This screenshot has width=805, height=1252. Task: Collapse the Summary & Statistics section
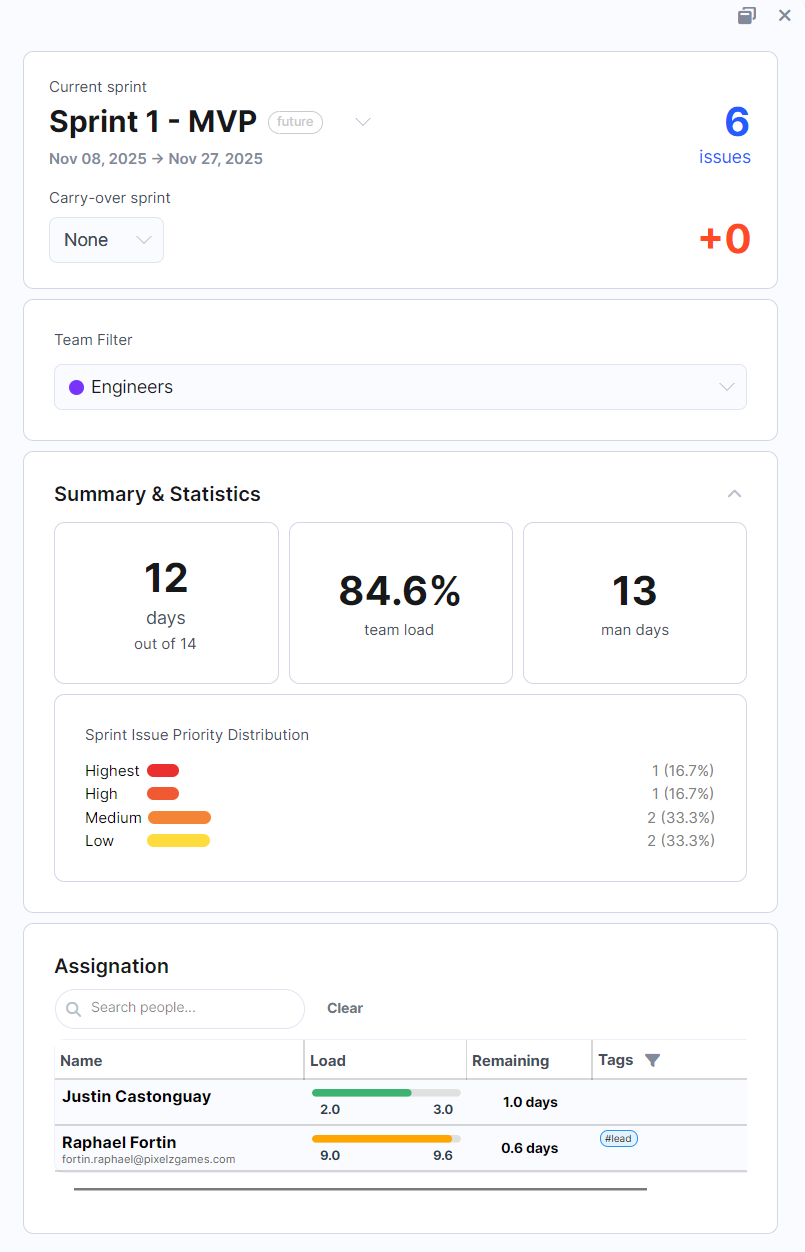[734, 494]
